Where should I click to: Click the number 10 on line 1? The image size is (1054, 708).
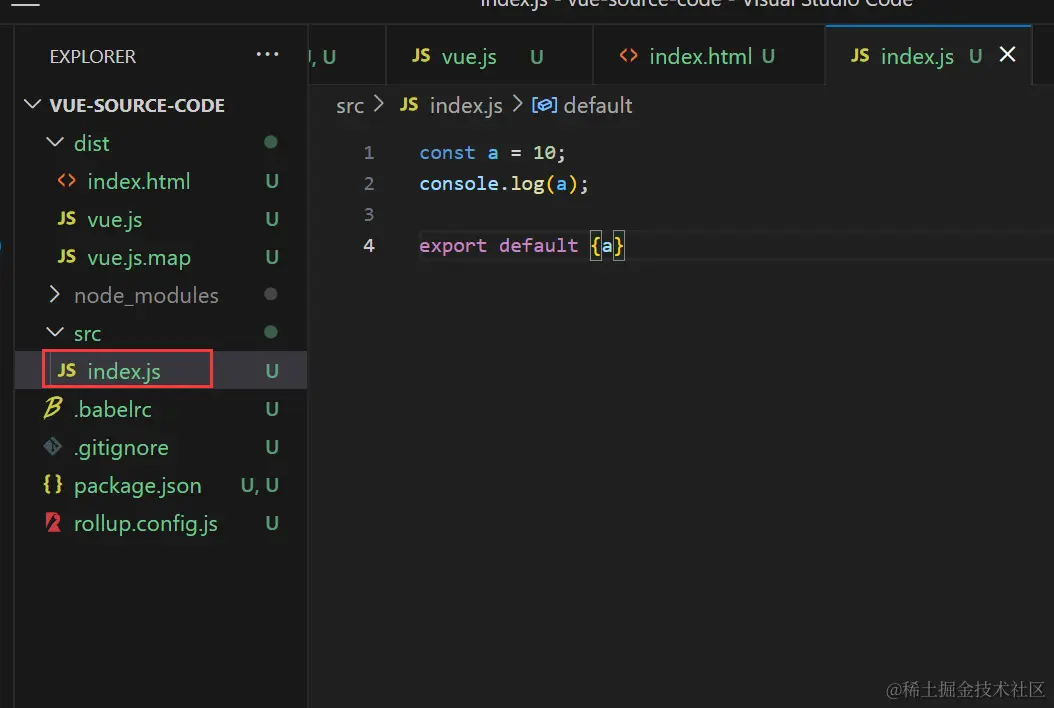point(544,153)
